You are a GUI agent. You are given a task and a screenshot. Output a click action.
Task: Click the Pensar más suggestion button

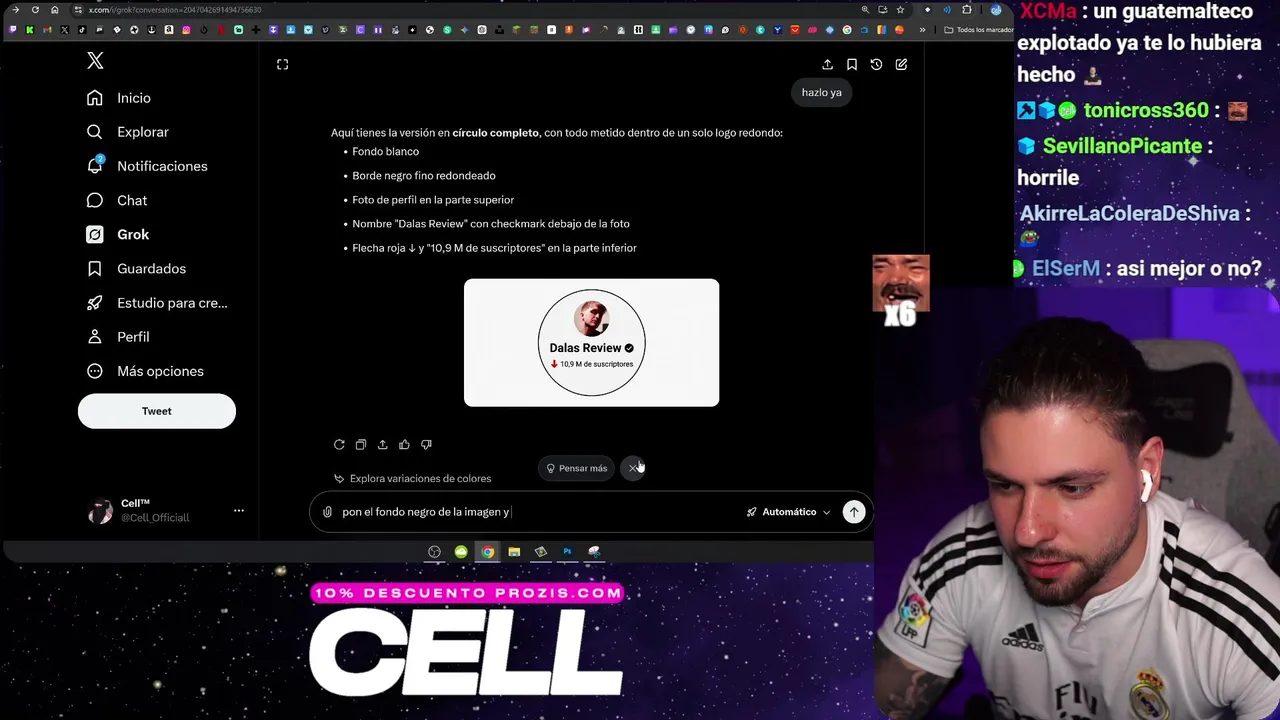577,468
